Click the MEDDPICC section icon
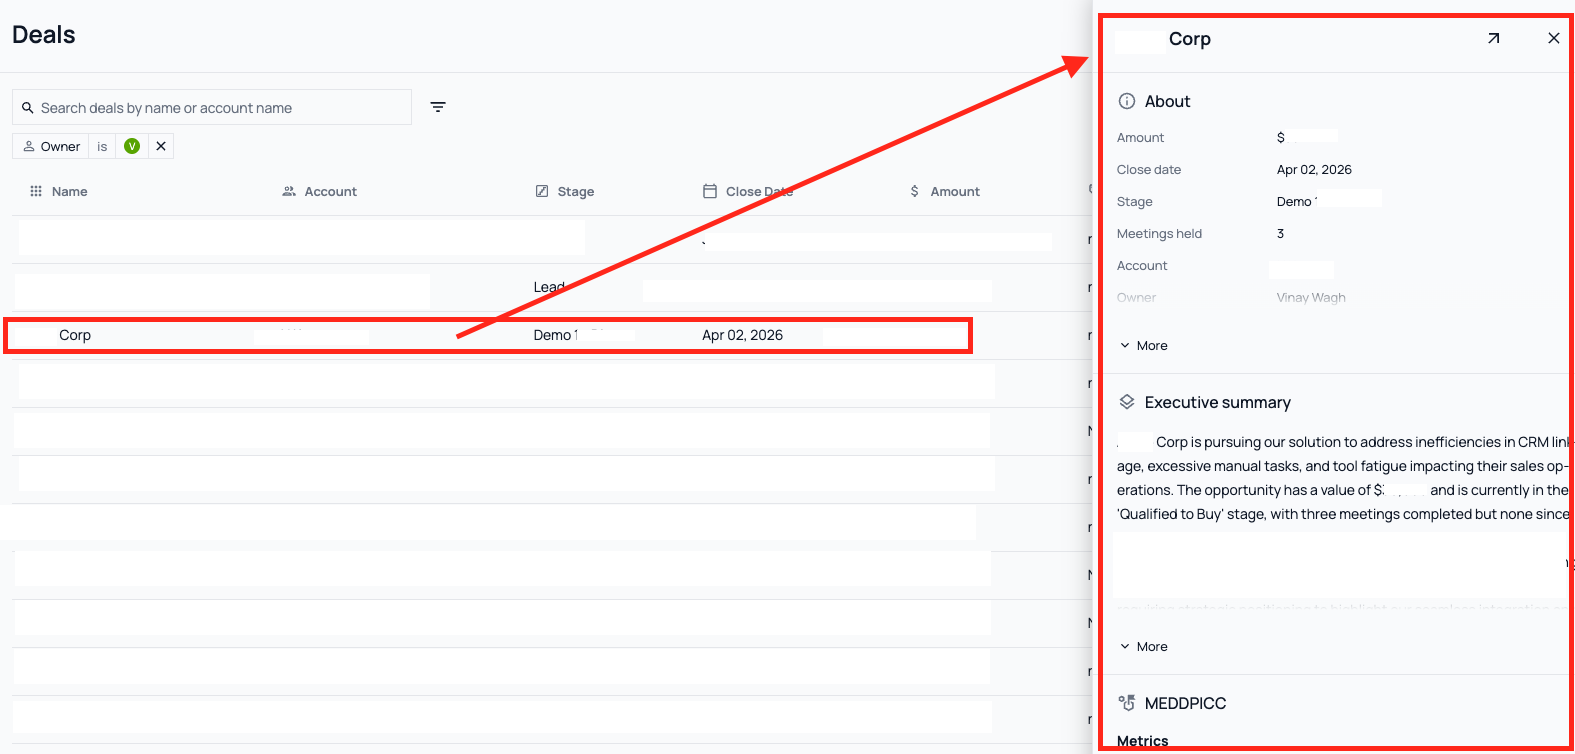 click(1127, 703)
